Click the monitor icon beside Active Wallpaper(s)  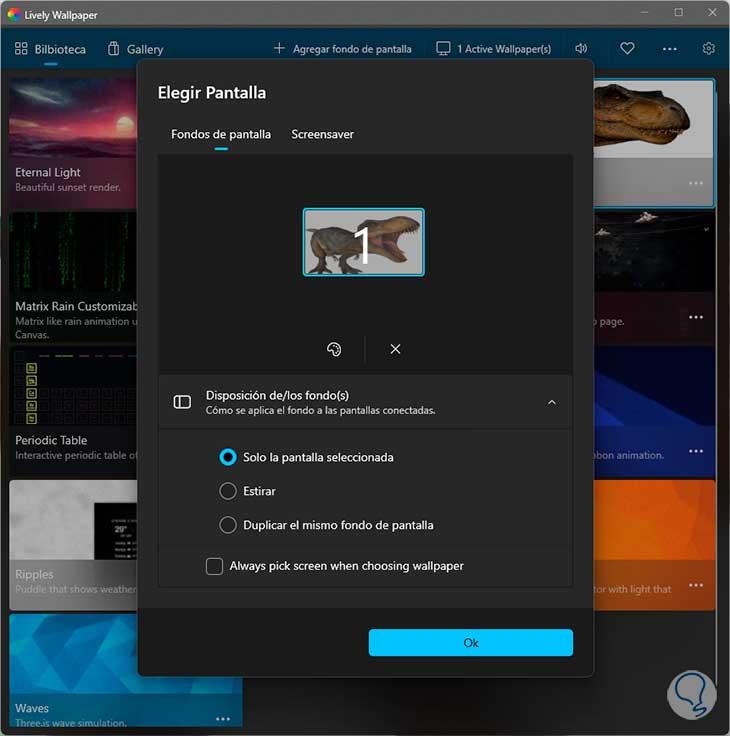point(443,48)
